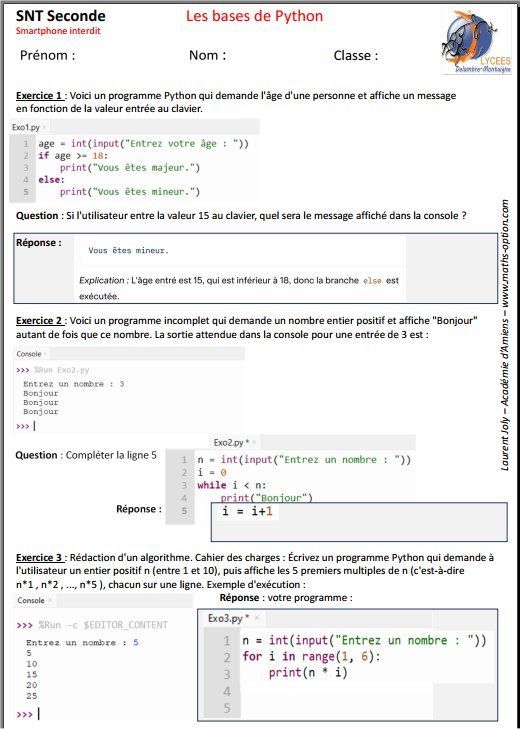The image size is (521, 729).
Task: Click the Exercice 2 answer box with i = i+1
Action: [359, 522]
